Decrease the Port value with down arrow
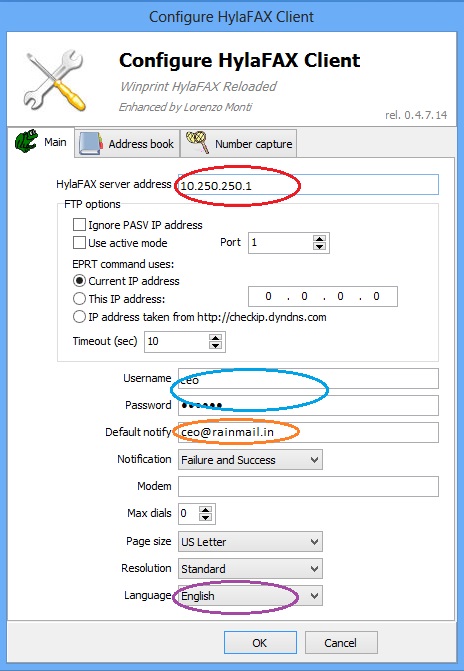The image size is (464, 671). click(x=319, y=246)
